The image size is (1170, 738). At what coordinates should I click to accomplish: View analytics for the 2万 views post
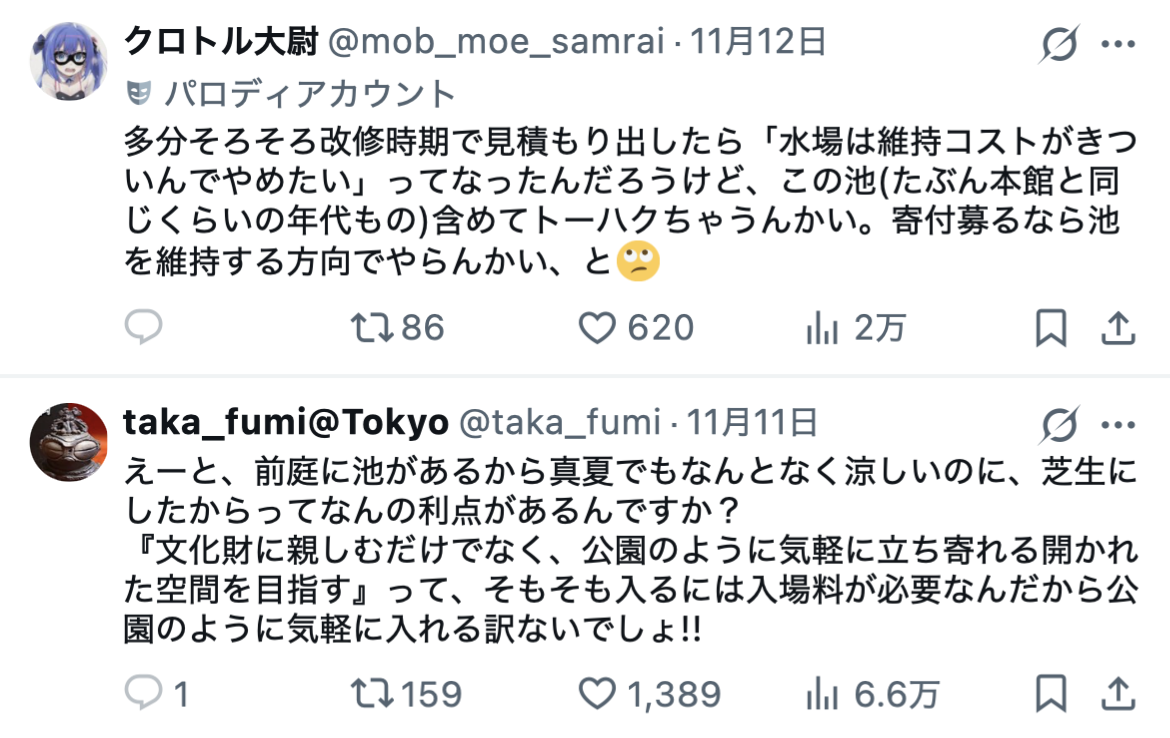[x=822, y=327]
